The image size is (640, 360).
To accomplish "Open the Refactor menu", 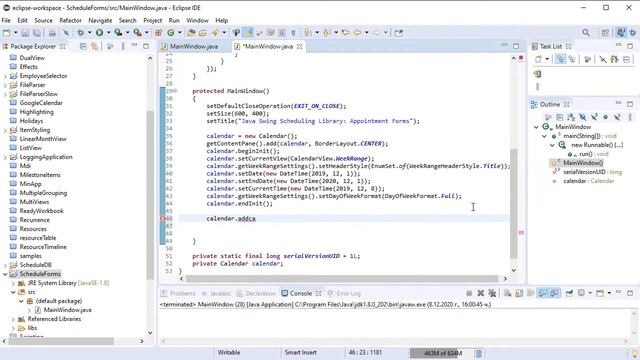I will point(70,20).
